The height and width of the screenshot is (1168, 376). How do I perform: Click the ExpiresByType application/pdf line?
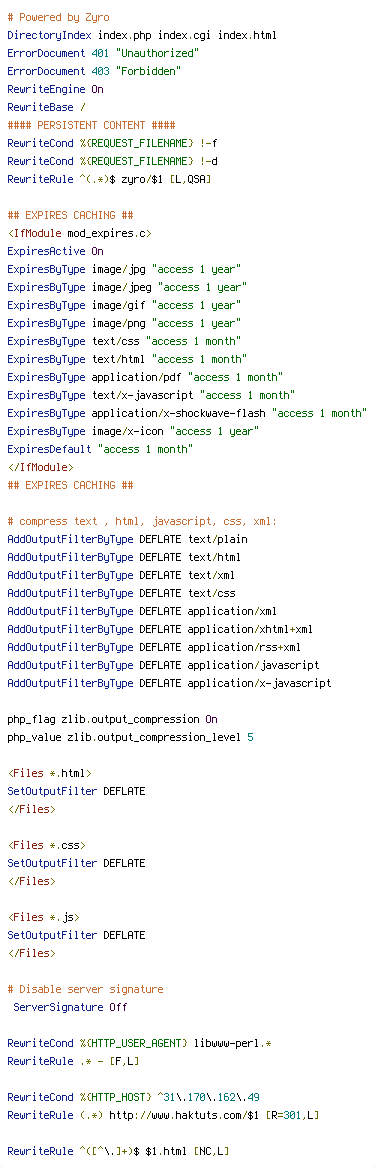(x=145, y=377)
